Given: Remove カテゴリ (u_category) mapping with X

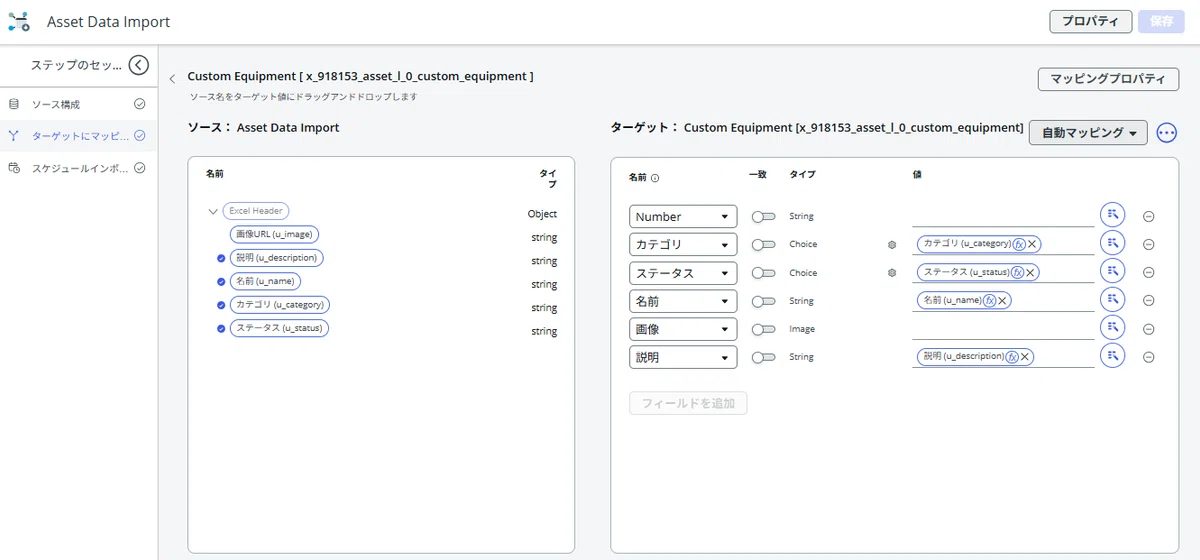Looking at the screenshot, I should click(x=1032, y=244).
